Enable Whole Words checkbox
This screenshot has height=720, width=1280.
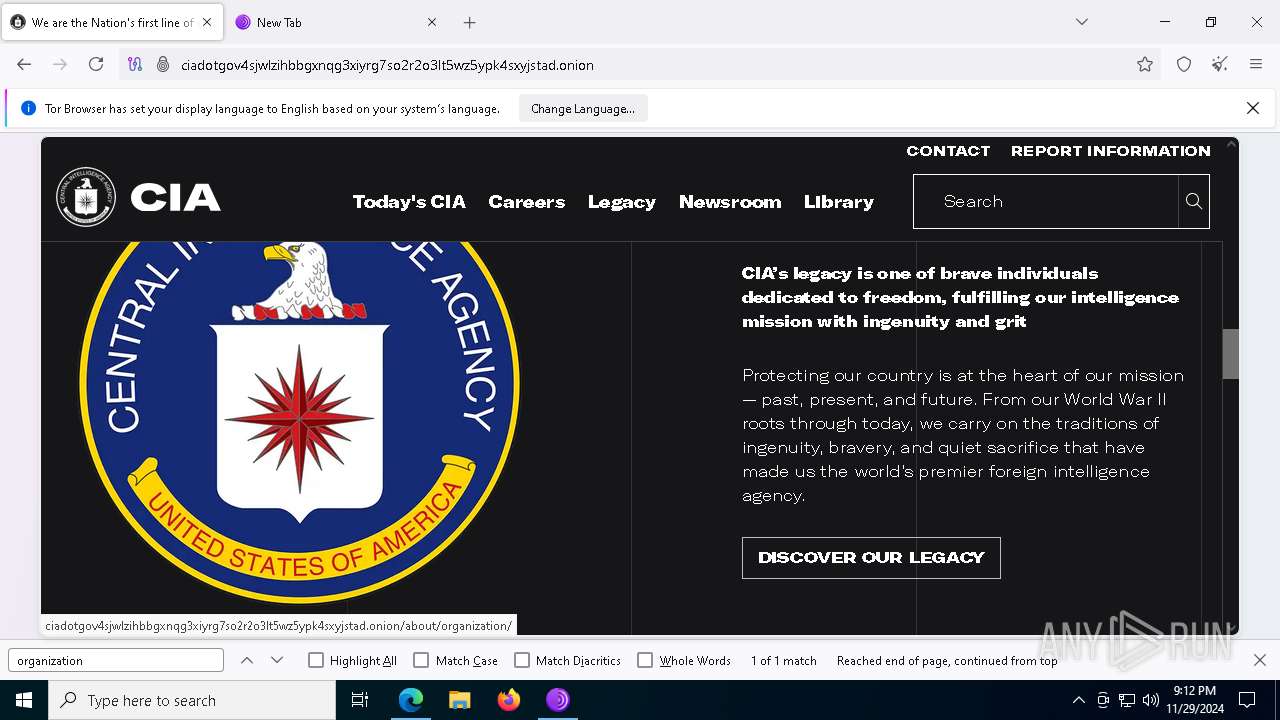pyautogui.click(x=645, y=660)
